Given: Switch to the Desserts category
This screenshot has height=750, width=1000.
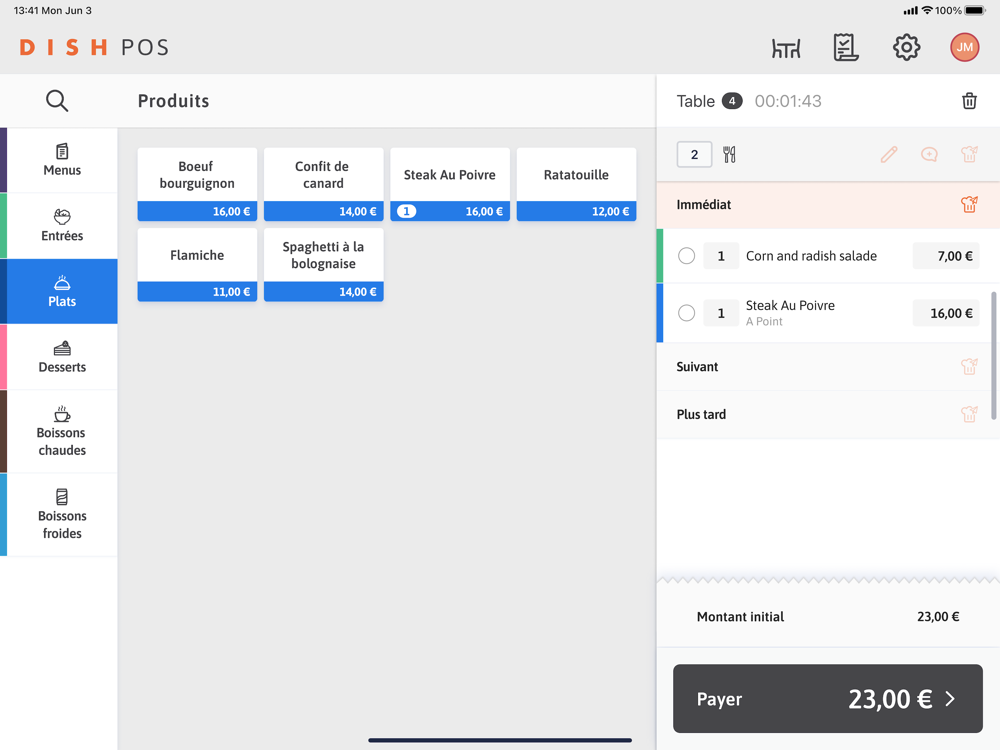Looking at the screenshot, I should coord(62,357).
